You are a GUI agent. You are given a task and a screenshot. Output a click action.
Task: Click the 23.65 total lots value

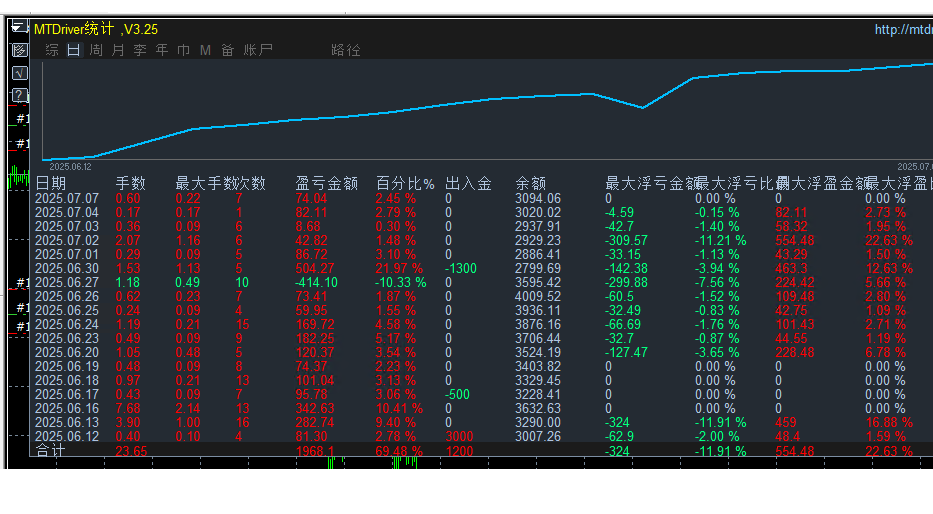pos(131,450)
